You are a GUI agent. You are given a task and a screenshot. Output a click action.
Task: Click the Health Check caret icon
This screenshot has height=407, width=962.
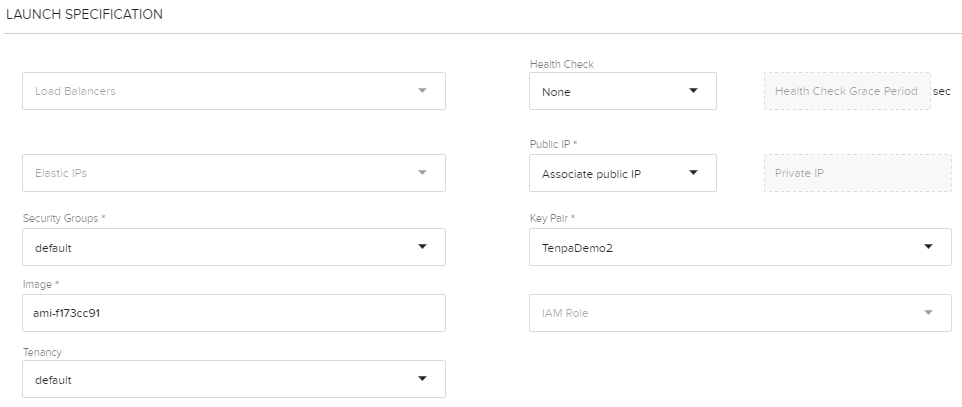click(x=693, y=91)
